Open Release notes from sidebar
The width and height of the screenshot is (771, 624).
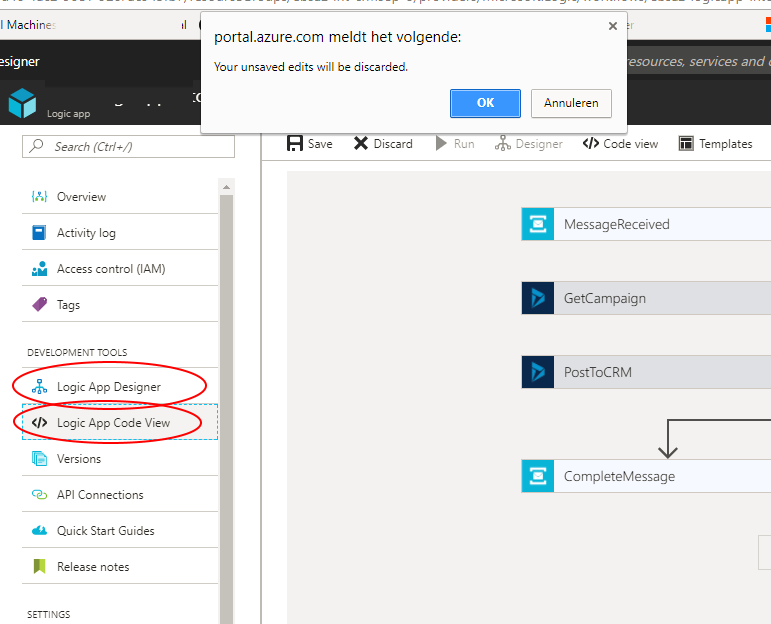pyautogui.click(x=92, y=567)
